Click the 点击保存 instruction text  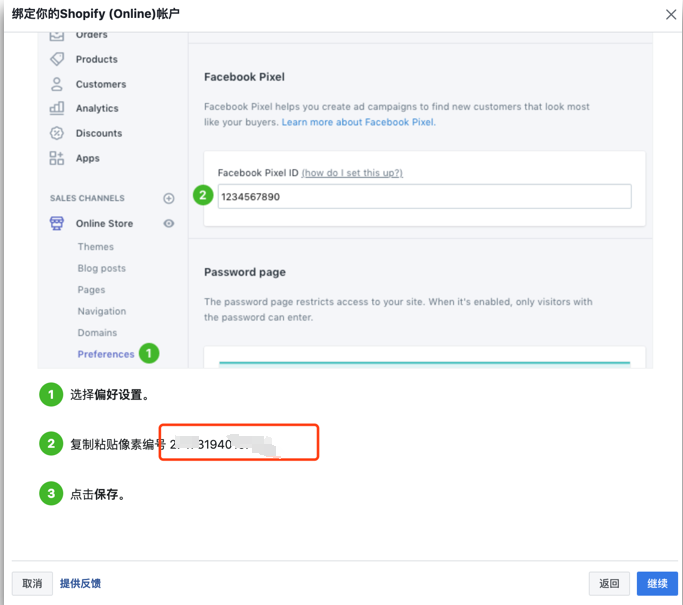(x=98, y=494)
